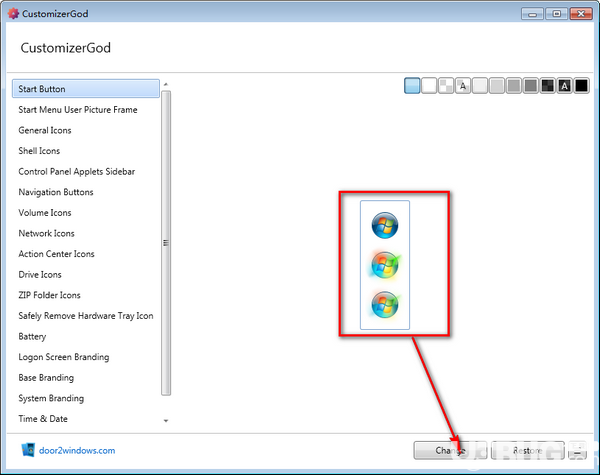The width and height of the screenshot is (600, 475).
Task: Choose Navigation Buttons in the list
Action: pyautogui.click(x=56, y=192)
